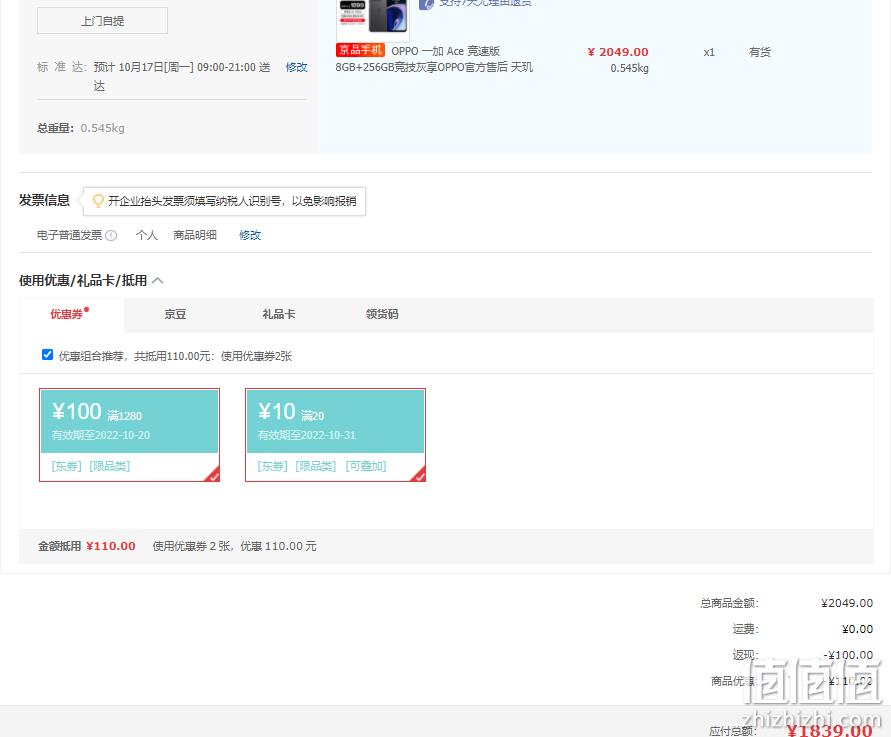This screenshot has width=891, height=737.
Task: Click the 有货 stock status text
Action: [x=760, y=52]
